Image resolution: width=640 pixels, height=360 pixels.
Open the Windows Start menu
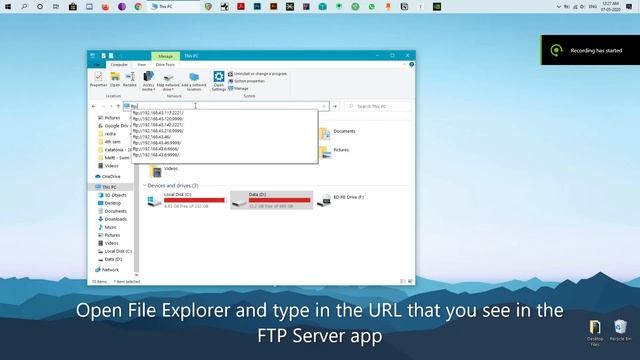(7, 7)
